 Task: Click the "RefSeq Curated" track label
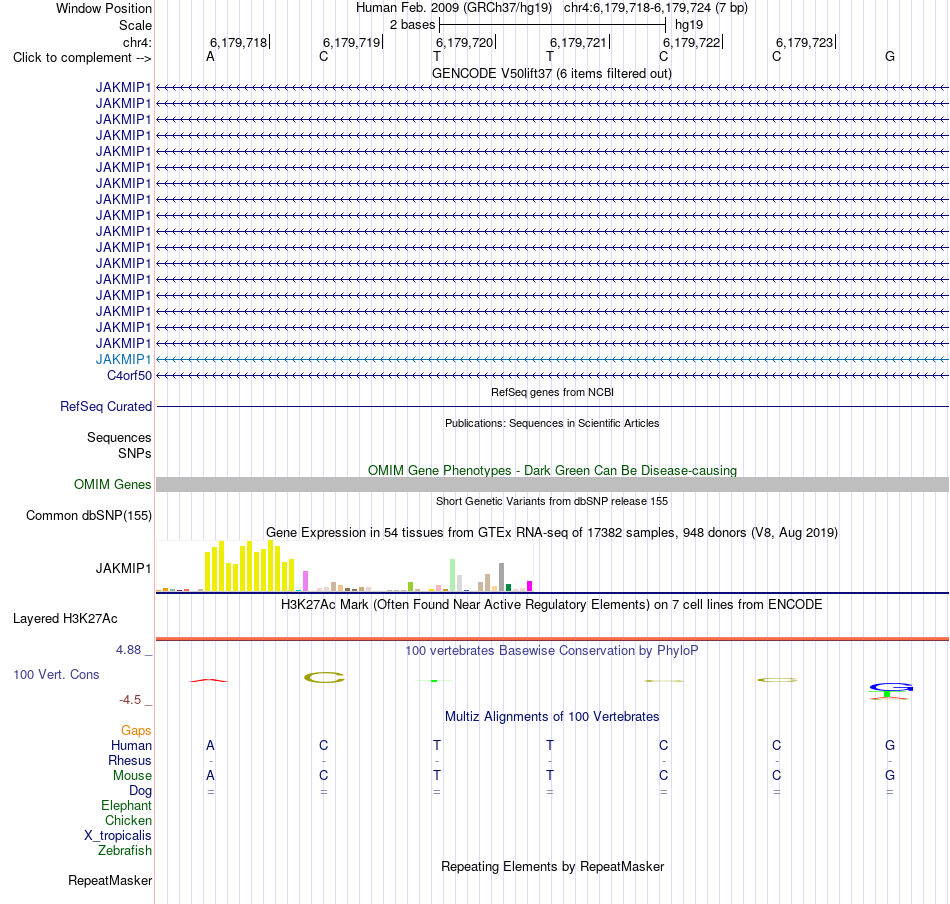(x=105, y=407)
